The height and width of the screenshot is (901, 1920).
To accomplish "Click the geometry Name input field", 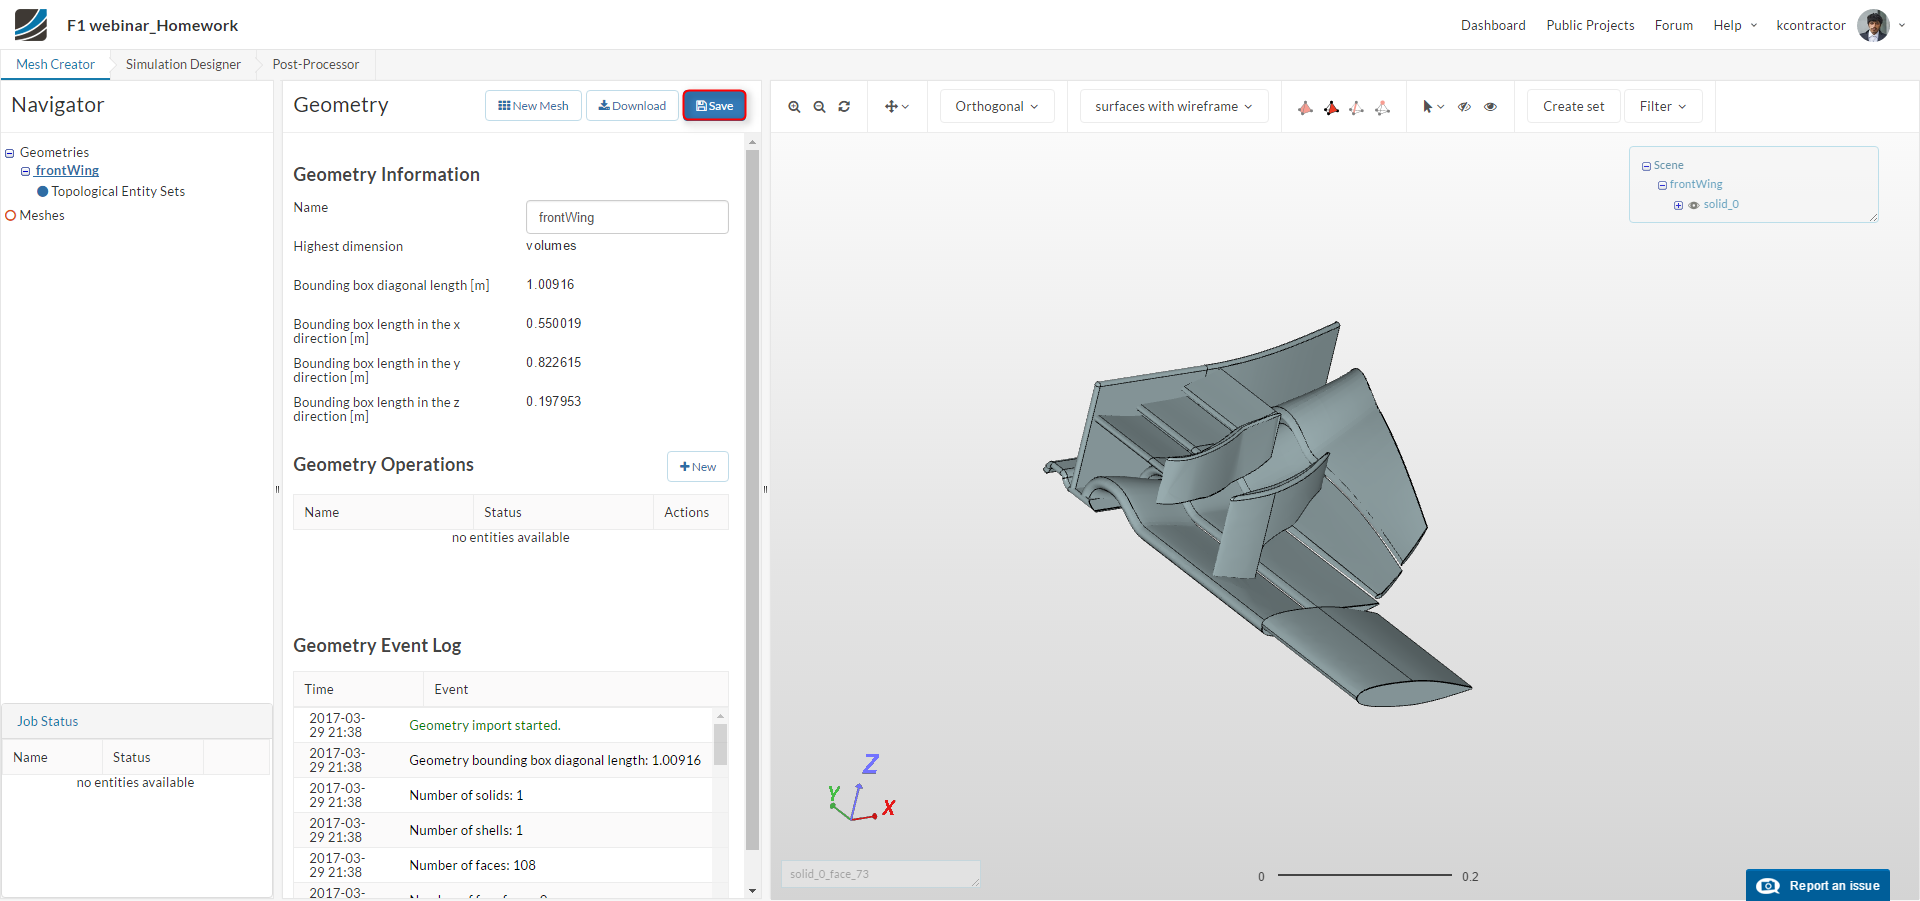I will (627, 217).
